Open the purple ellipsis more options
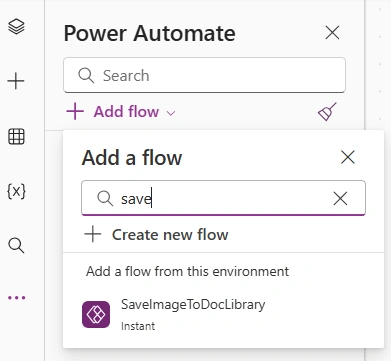The image size is (391, 361). [16, 298]
